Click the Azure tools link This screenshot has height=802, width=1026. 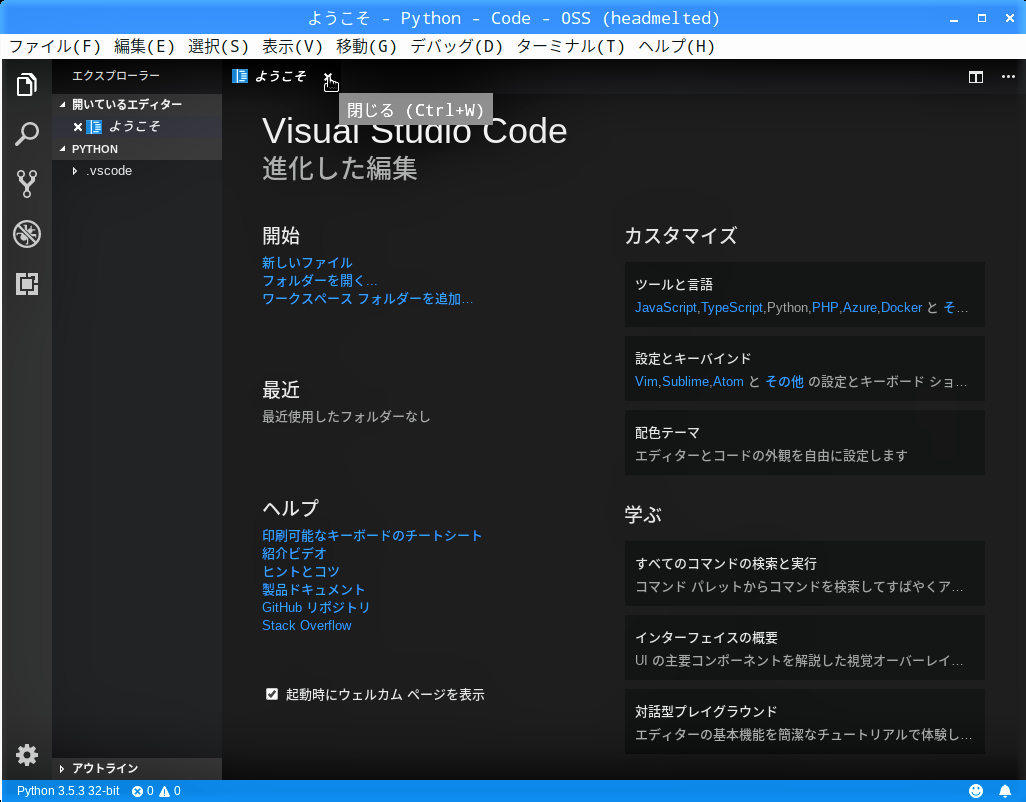[x=860, y=307]
